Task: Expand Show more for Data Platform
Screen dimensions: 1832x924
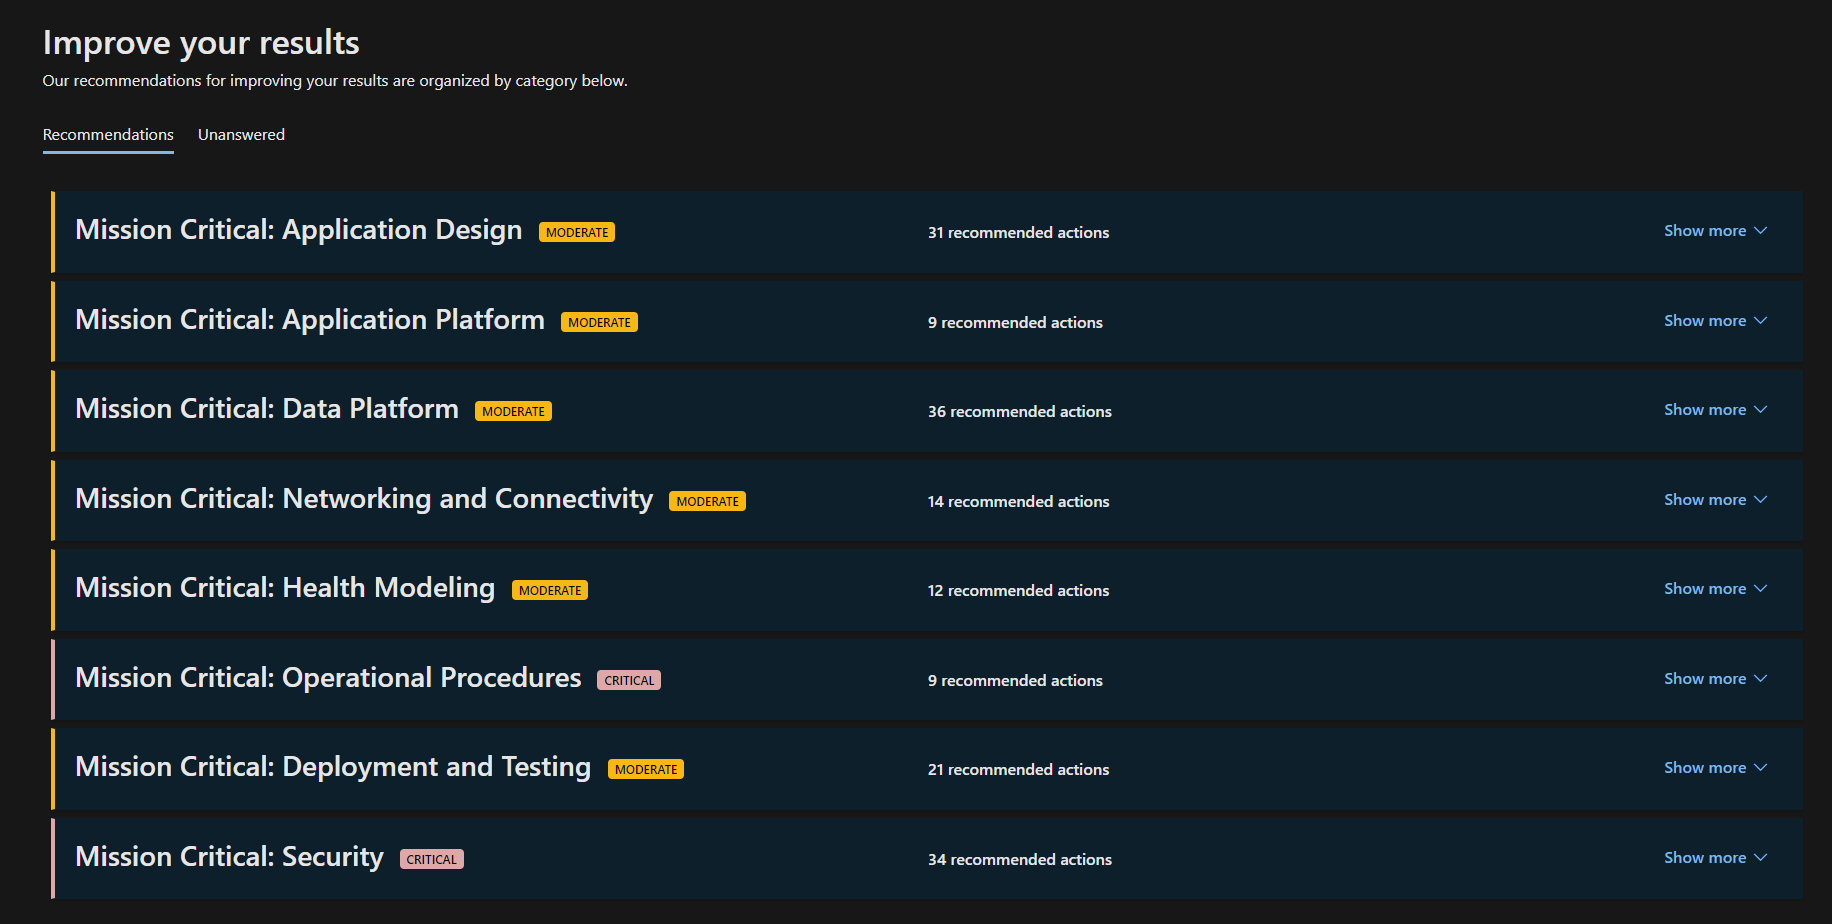Action: coord(1715,410)
